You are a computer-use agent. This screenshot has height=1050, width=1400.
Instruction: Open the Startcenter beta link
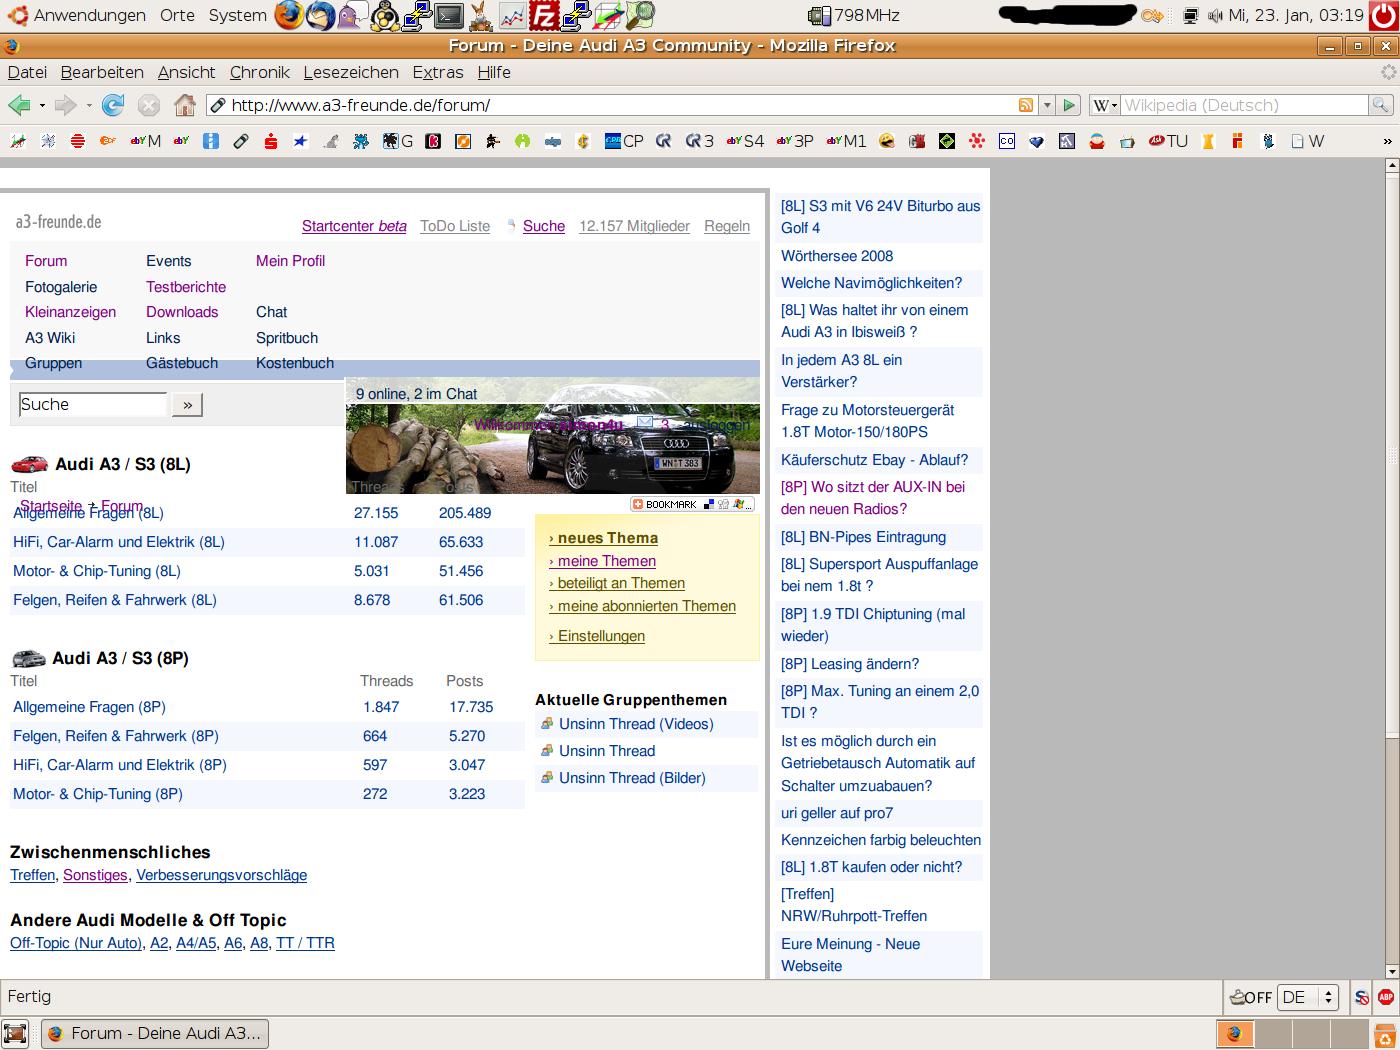(354, 226)
